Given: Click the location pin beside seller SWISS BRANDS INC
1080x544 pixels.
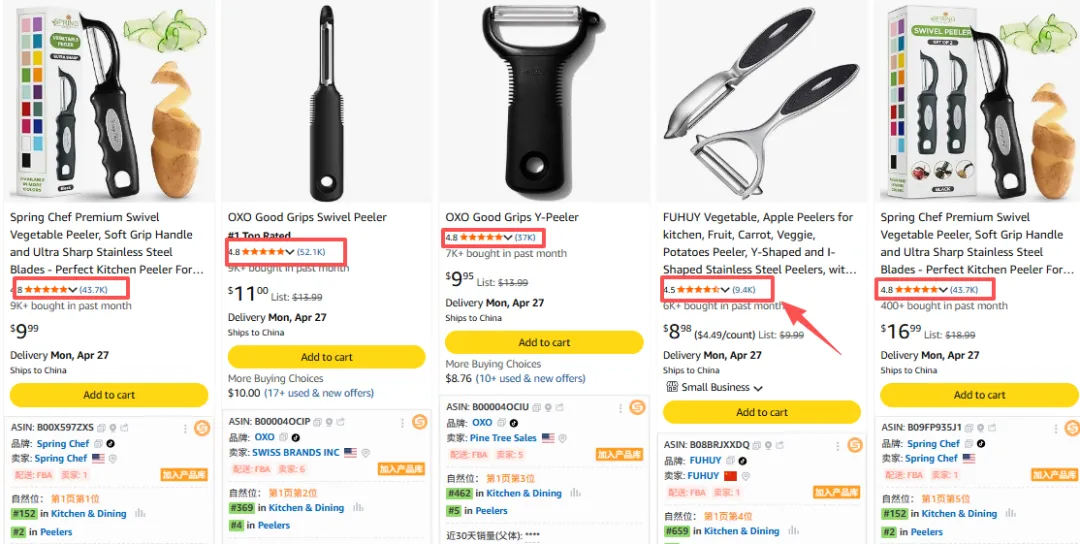Looking at the screenshot, I should click(x=366, y=453).
